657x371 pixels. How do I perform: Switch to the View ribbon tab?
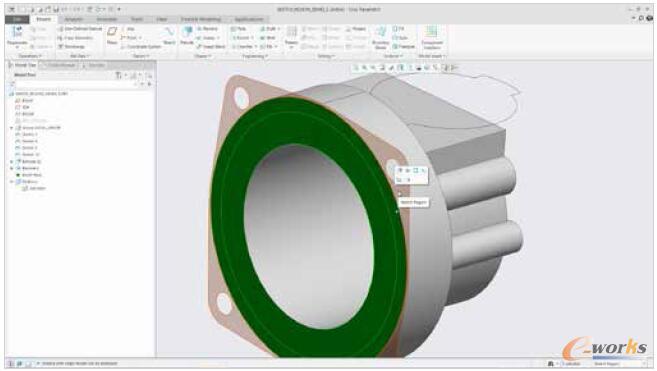(162, 19)
